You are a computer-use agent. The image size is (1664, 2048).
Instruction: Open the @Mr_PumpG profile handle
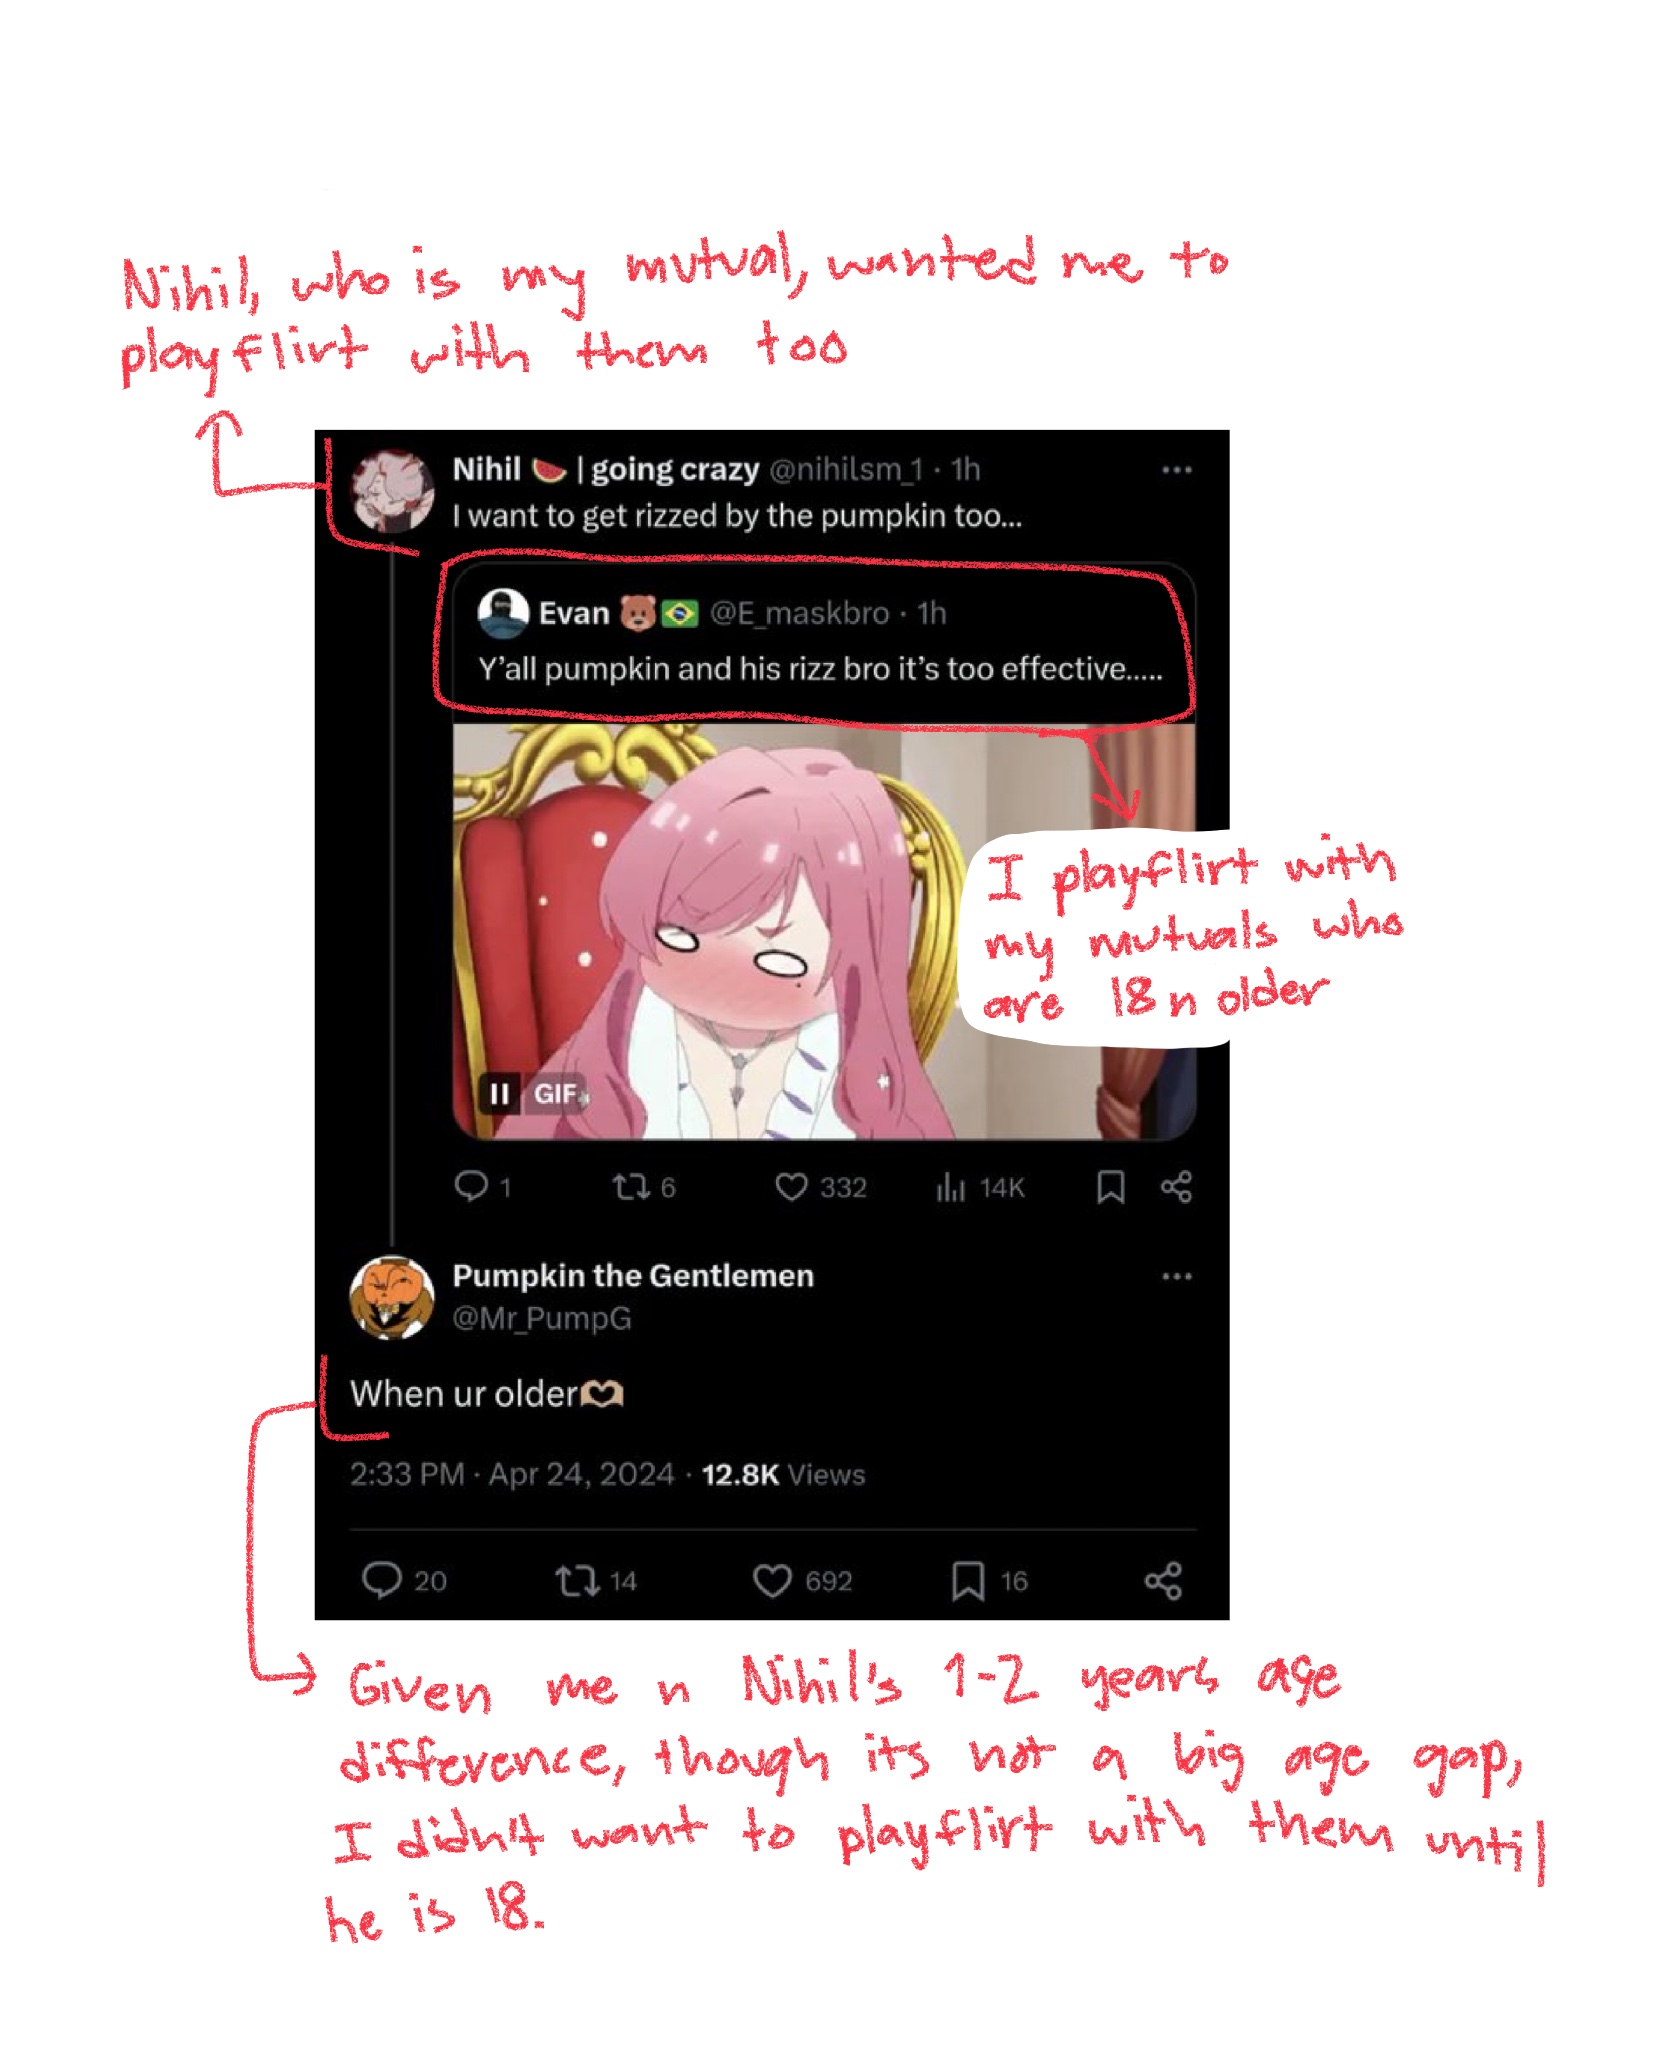click(x=542, y=1318)
